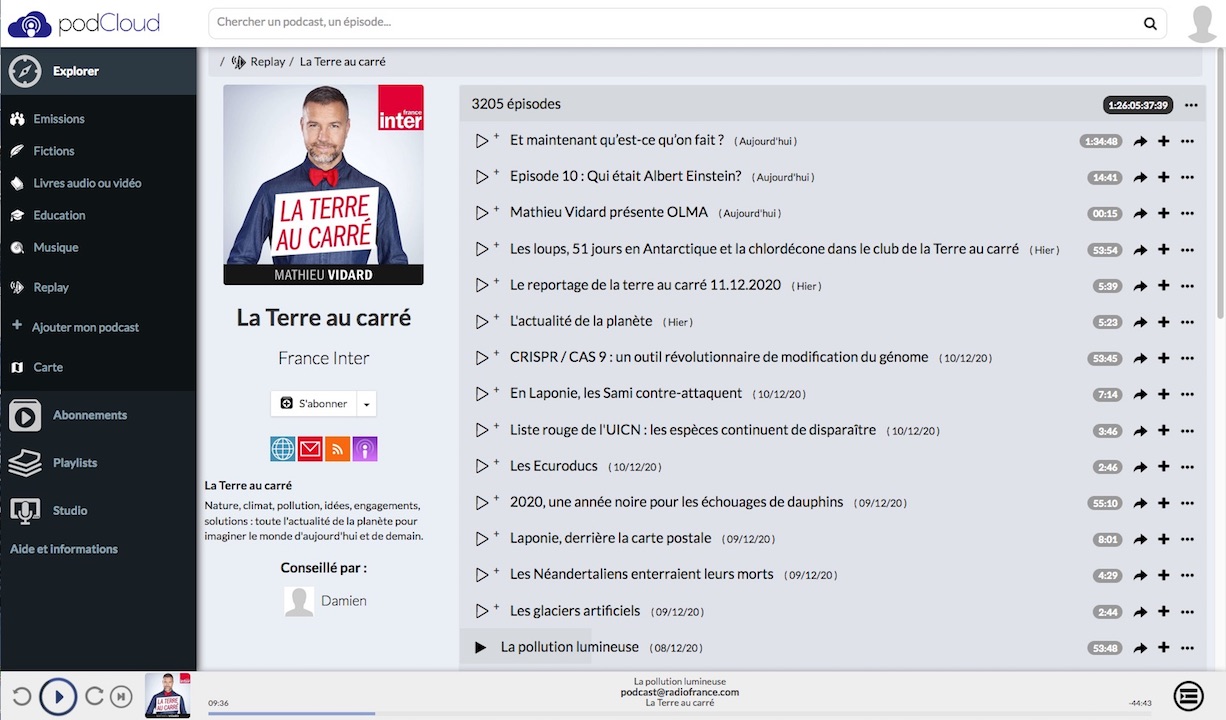Open more options for 'L'actualité de la planète'
This screenshot has width=1226, height=720.
coord(1187,322)
